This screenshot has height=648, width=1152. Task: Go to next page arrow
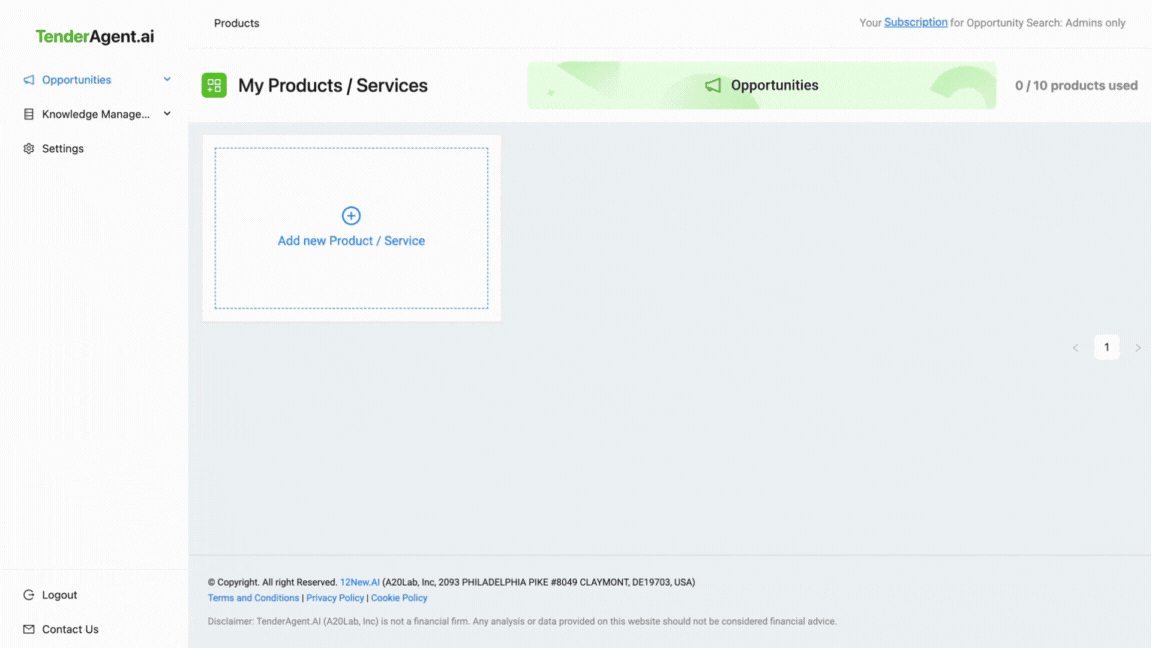(1138, 348)
